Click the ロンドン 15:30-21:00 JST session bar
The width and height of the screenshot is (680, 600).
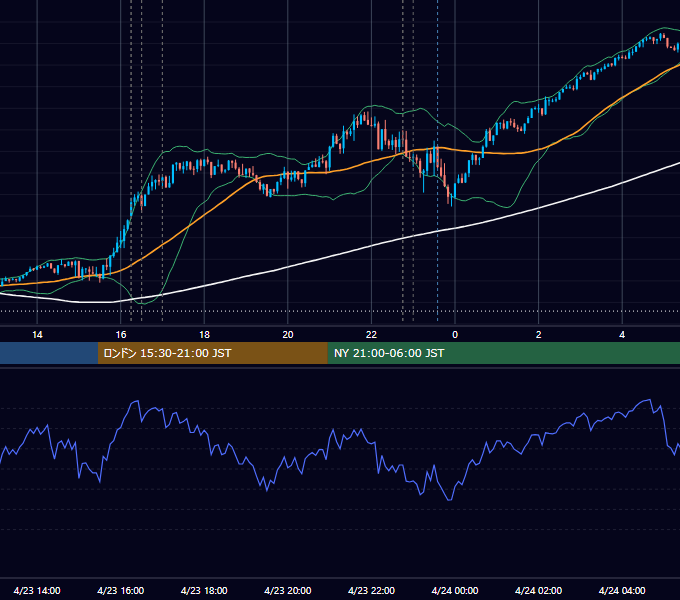point(212,353)
